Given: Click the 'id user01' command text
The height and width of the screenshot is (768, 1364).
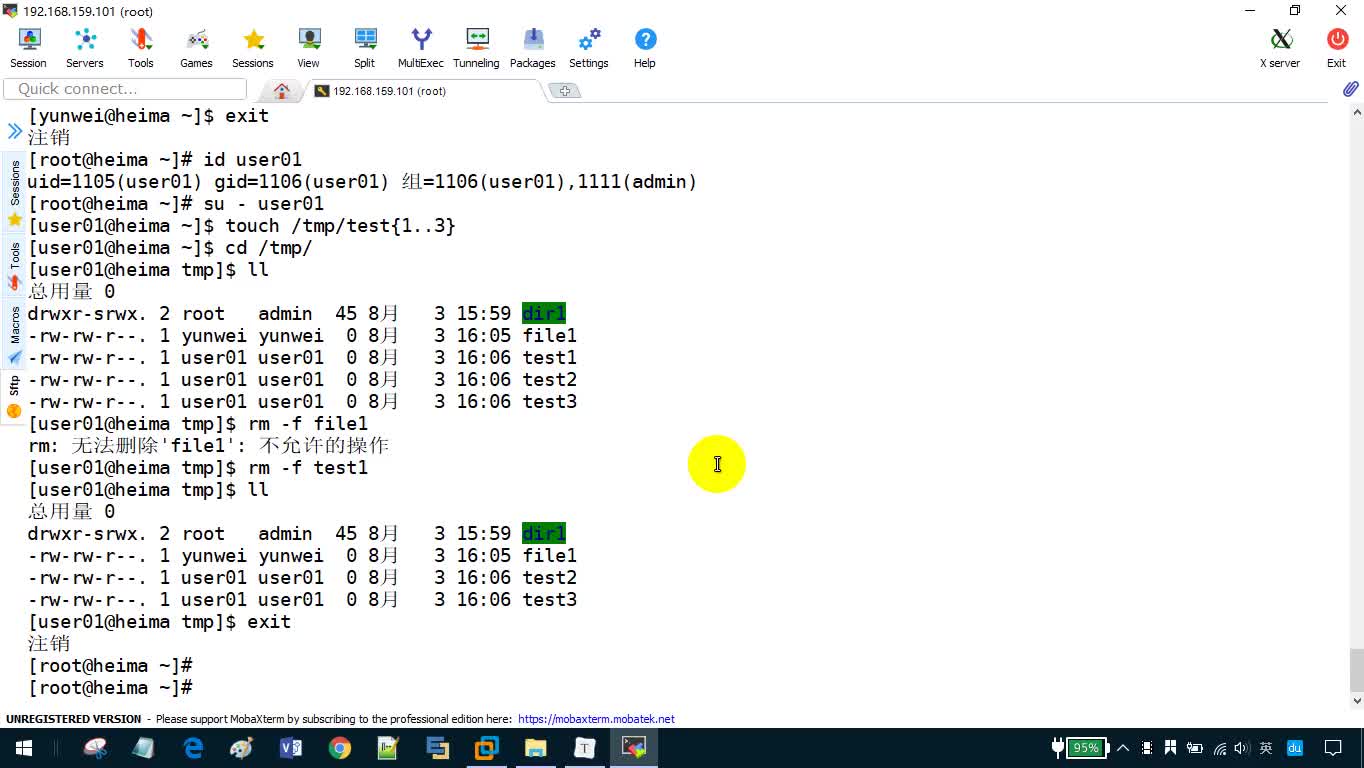Looking at the screenshot, I should click(x=252, y=160).
